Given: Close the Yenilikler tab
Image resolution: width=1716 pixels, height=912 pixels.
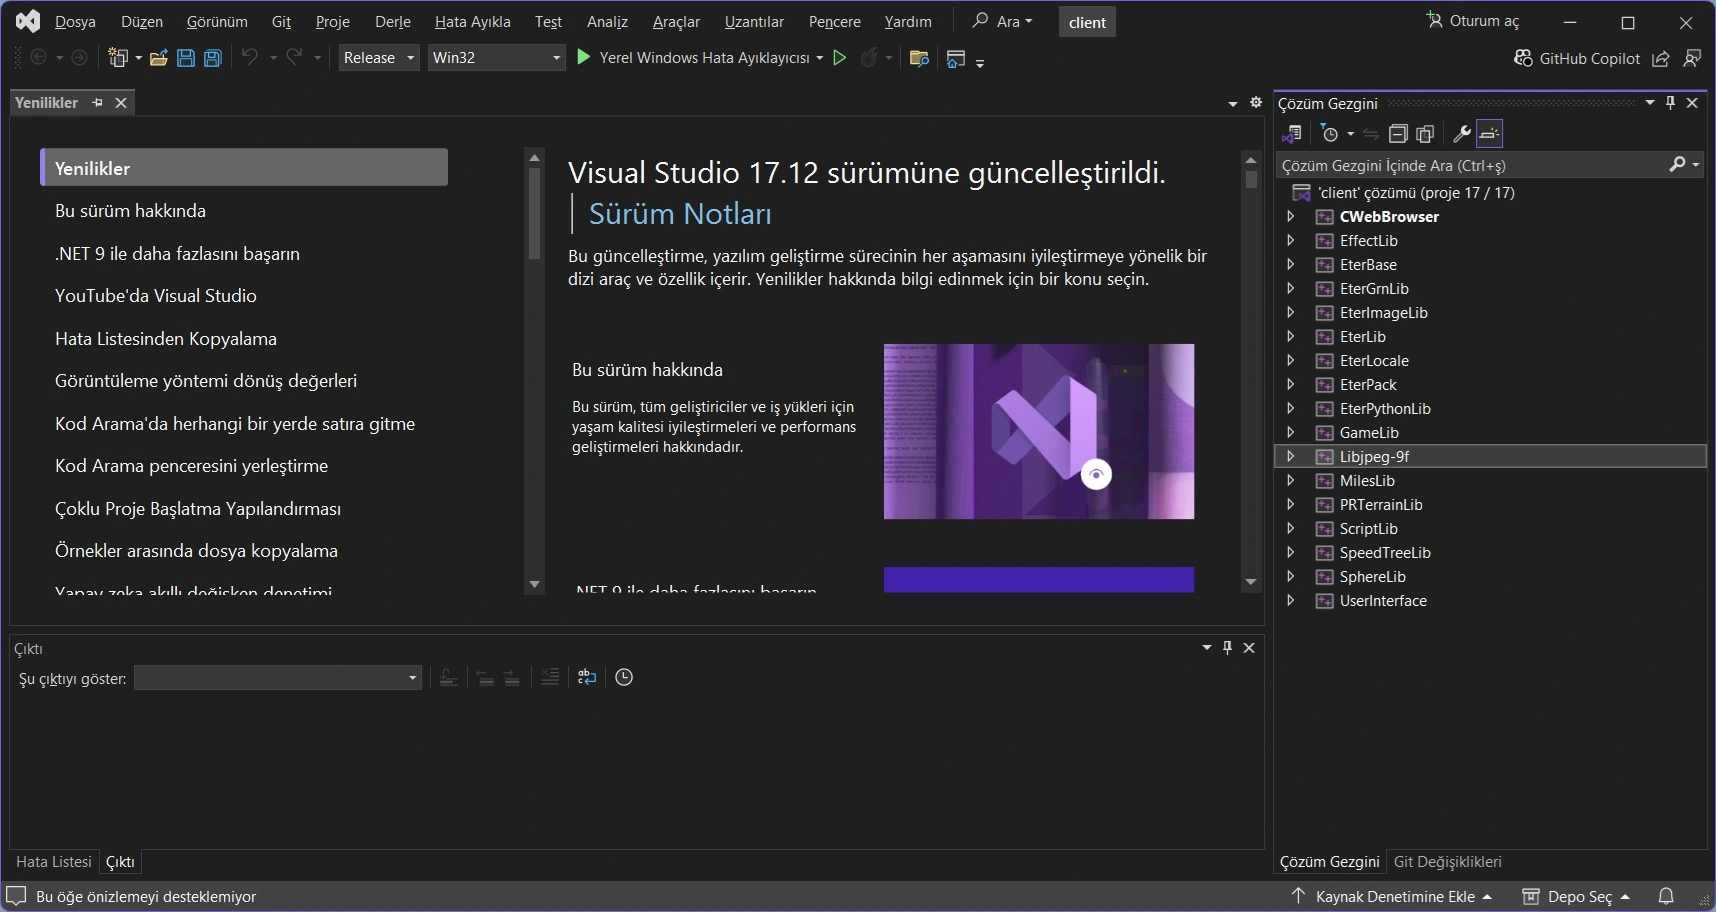Looking at the screenshot, I should coord(121,102).
